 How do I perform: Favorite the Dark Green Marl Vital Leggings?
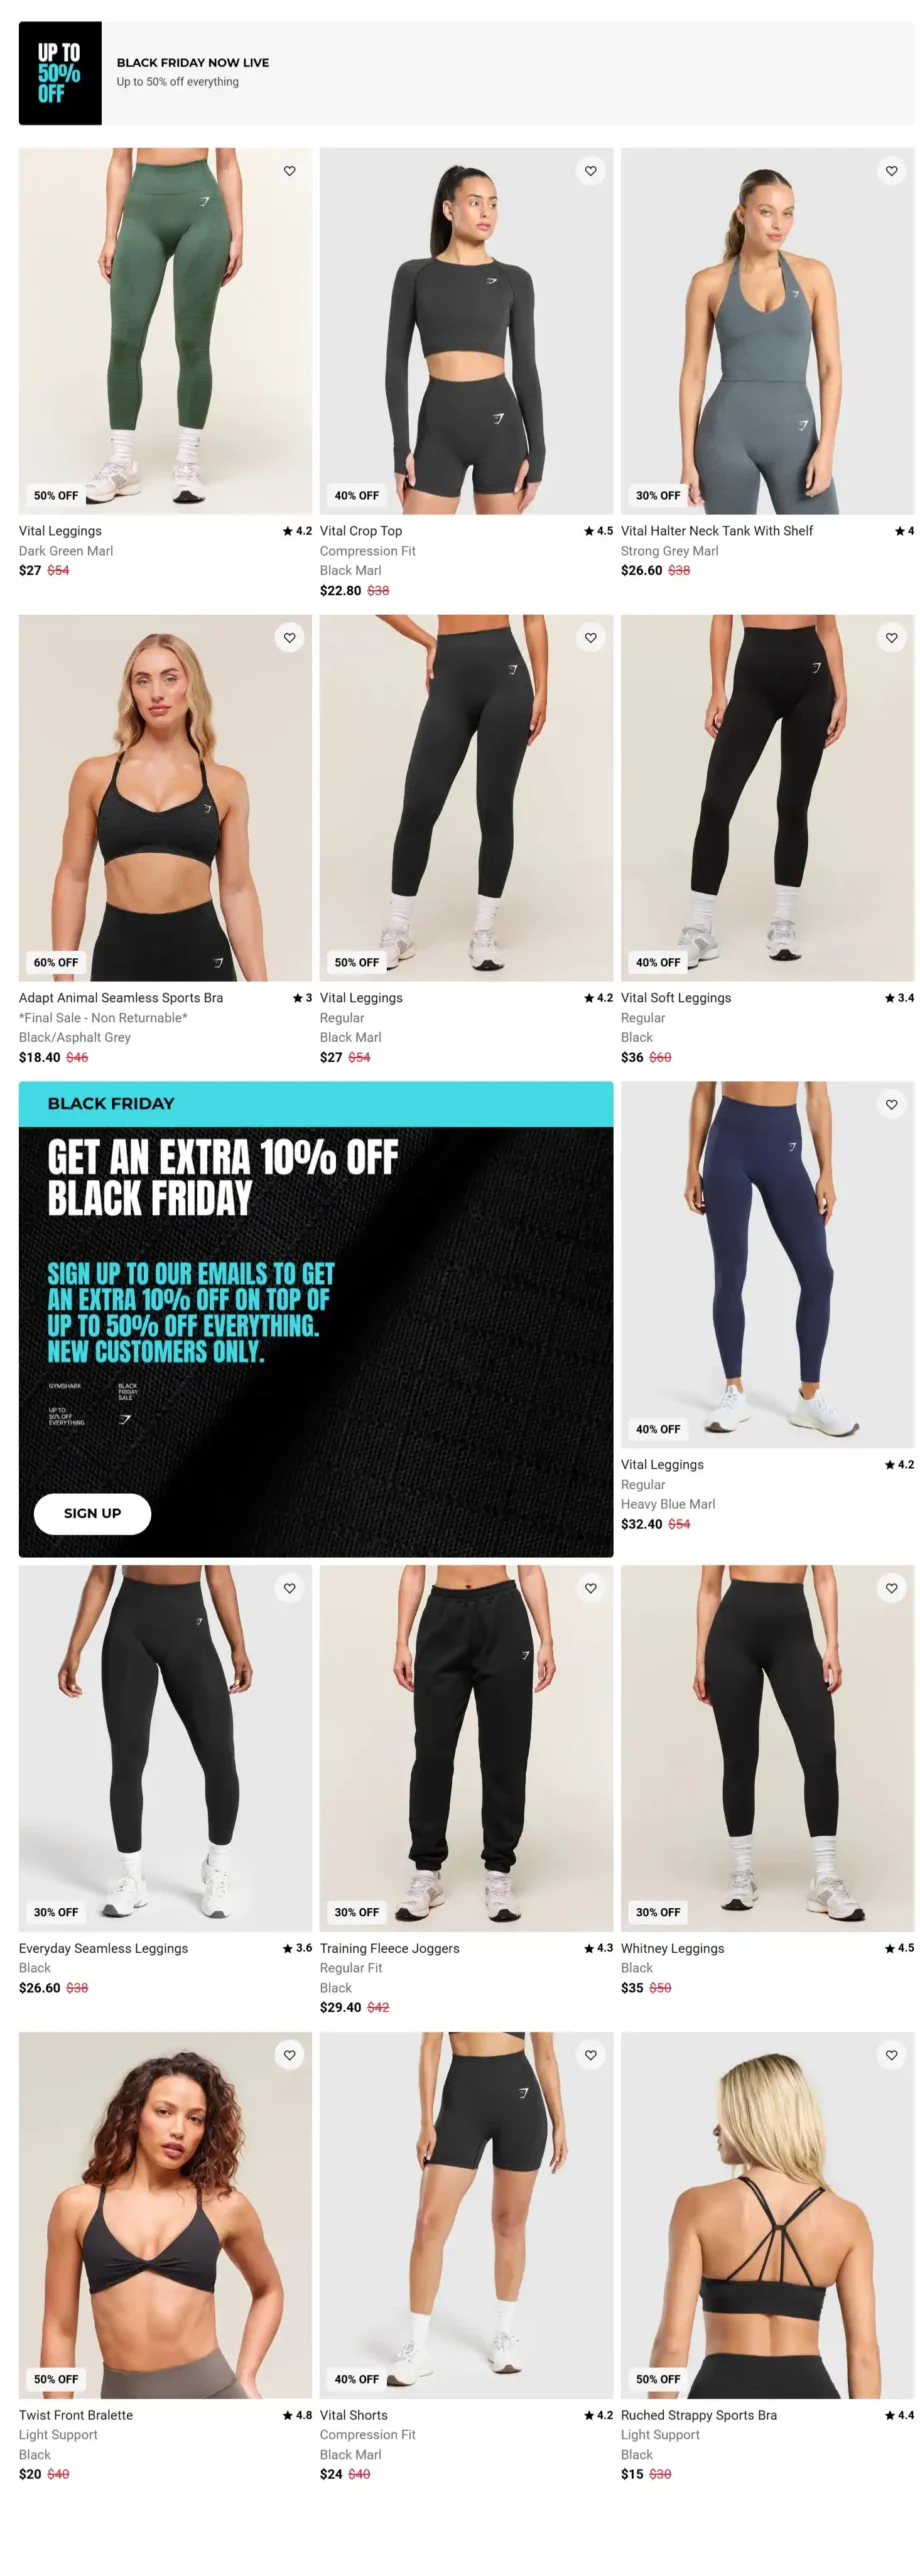tap(290, 171)
